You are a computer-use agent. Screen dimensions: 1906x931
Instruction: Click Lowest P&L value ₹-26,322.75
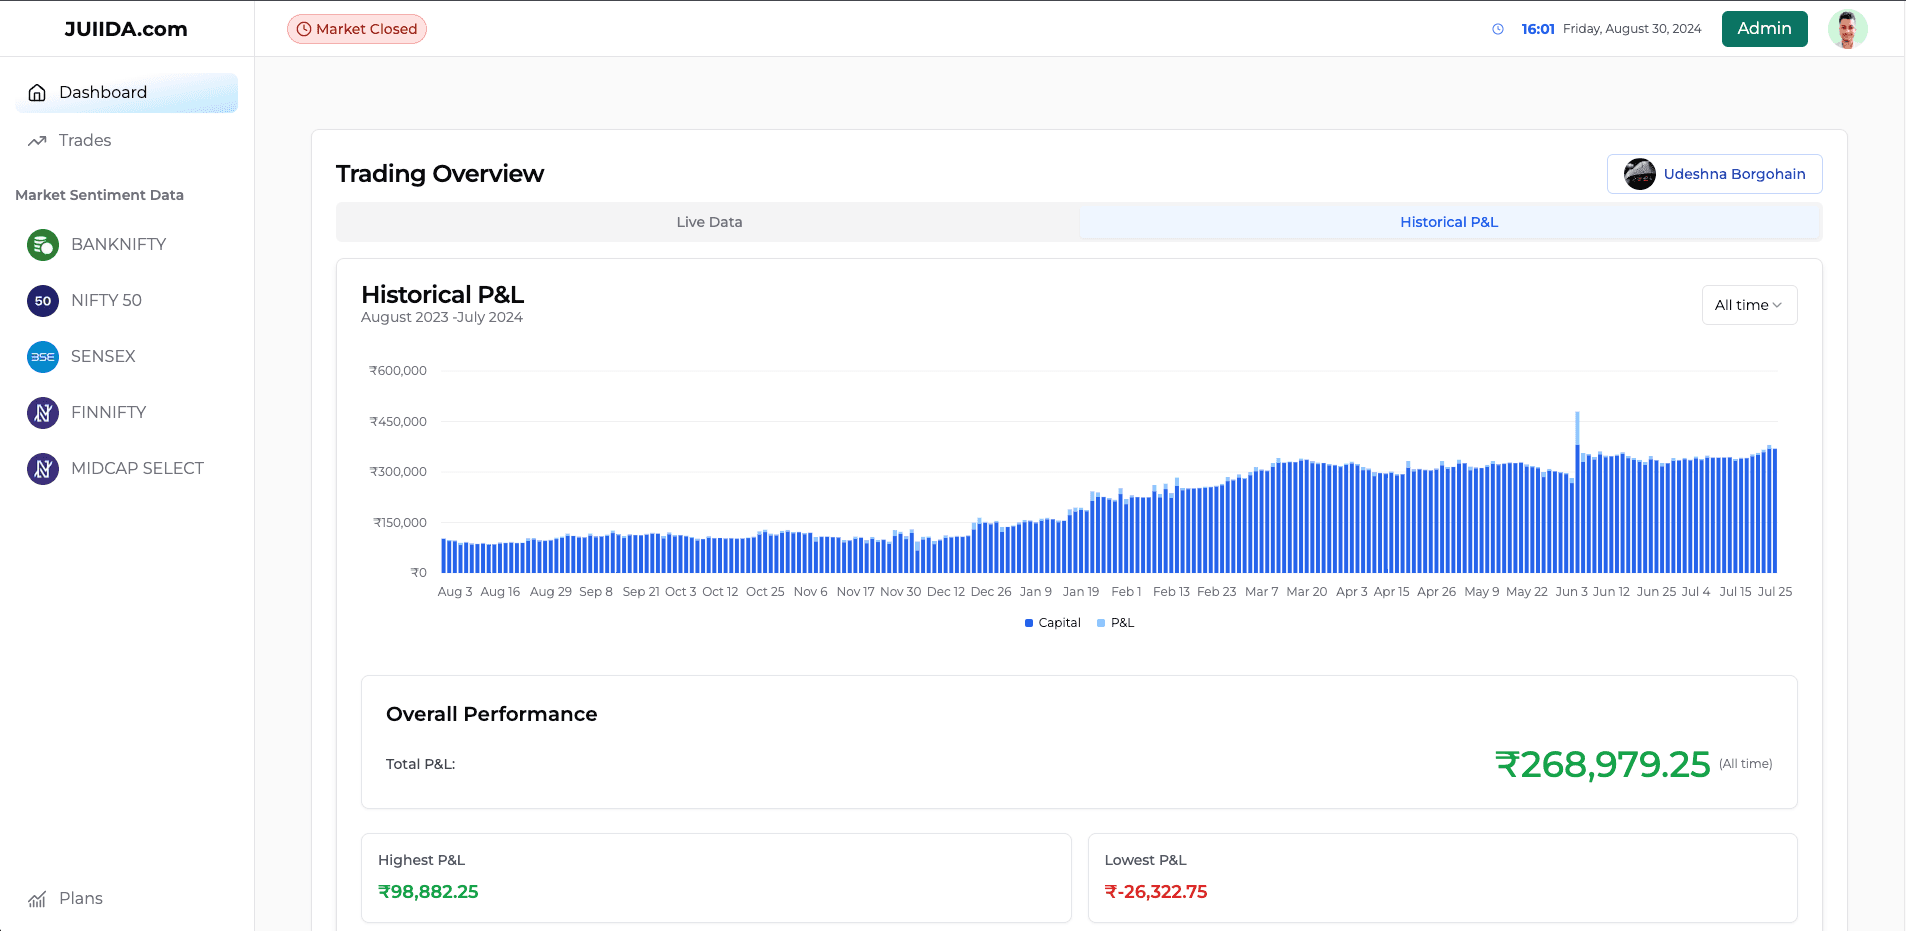coord(1156,892)
